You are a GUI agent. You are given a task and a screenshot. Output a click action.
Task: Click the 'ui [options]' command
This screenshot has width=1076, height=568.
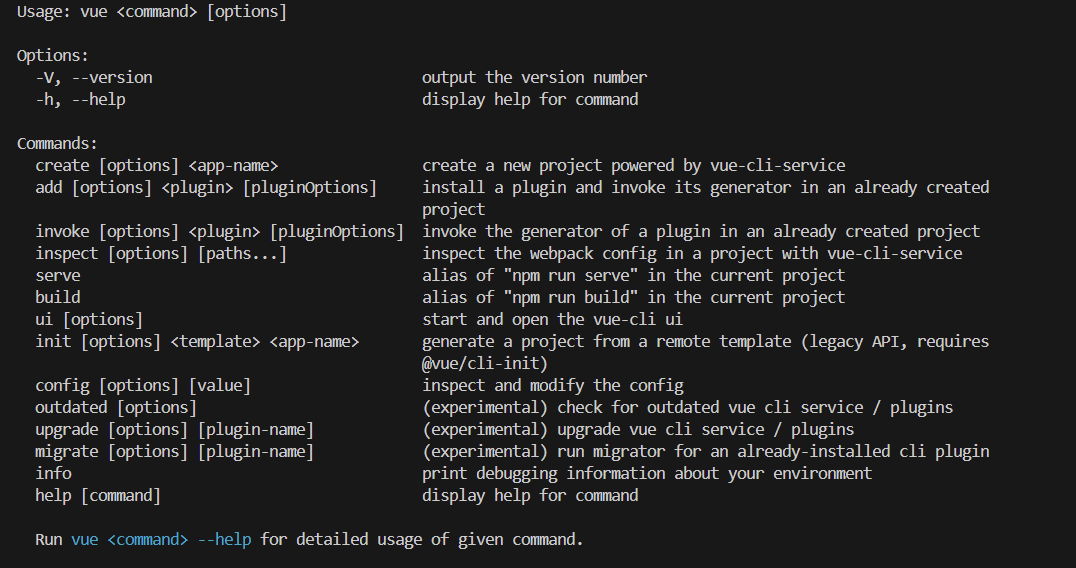(89, 319)
